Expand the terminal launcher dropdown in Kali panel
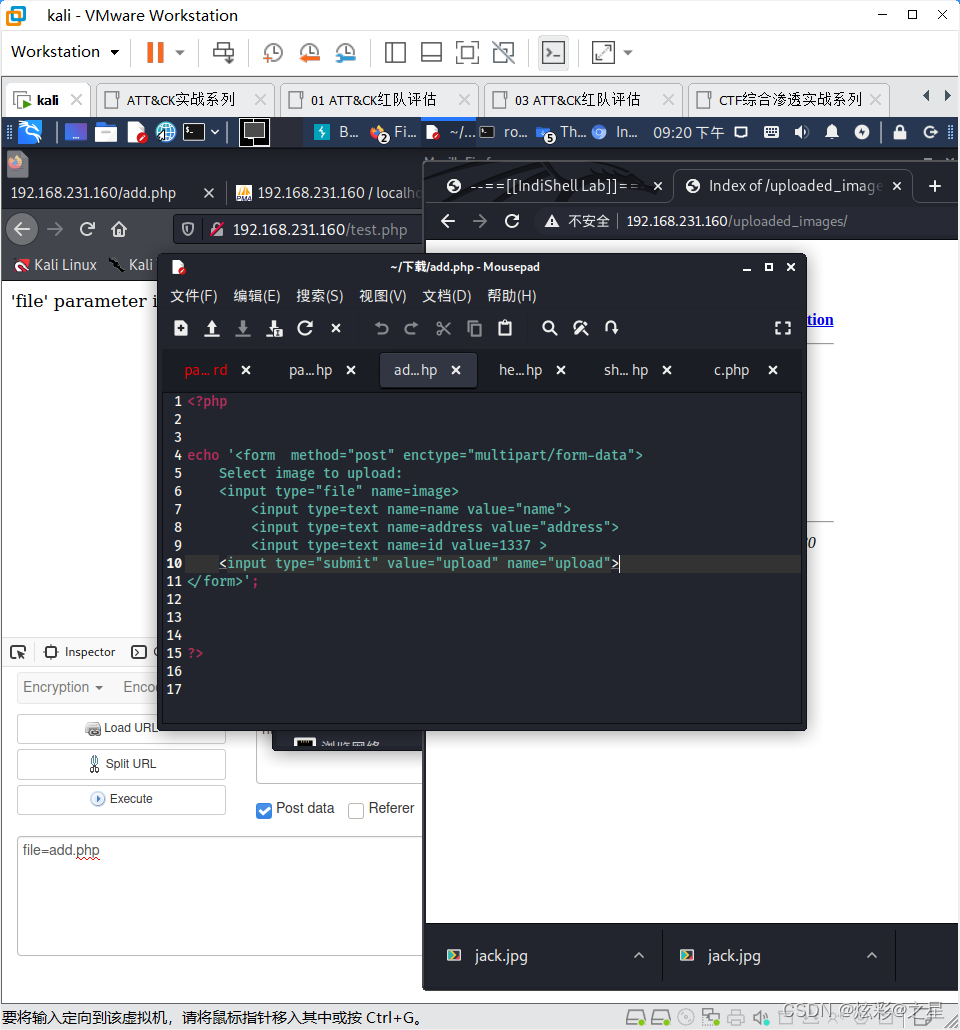Viewport: 960px width, 1030px height. point(215,133)
